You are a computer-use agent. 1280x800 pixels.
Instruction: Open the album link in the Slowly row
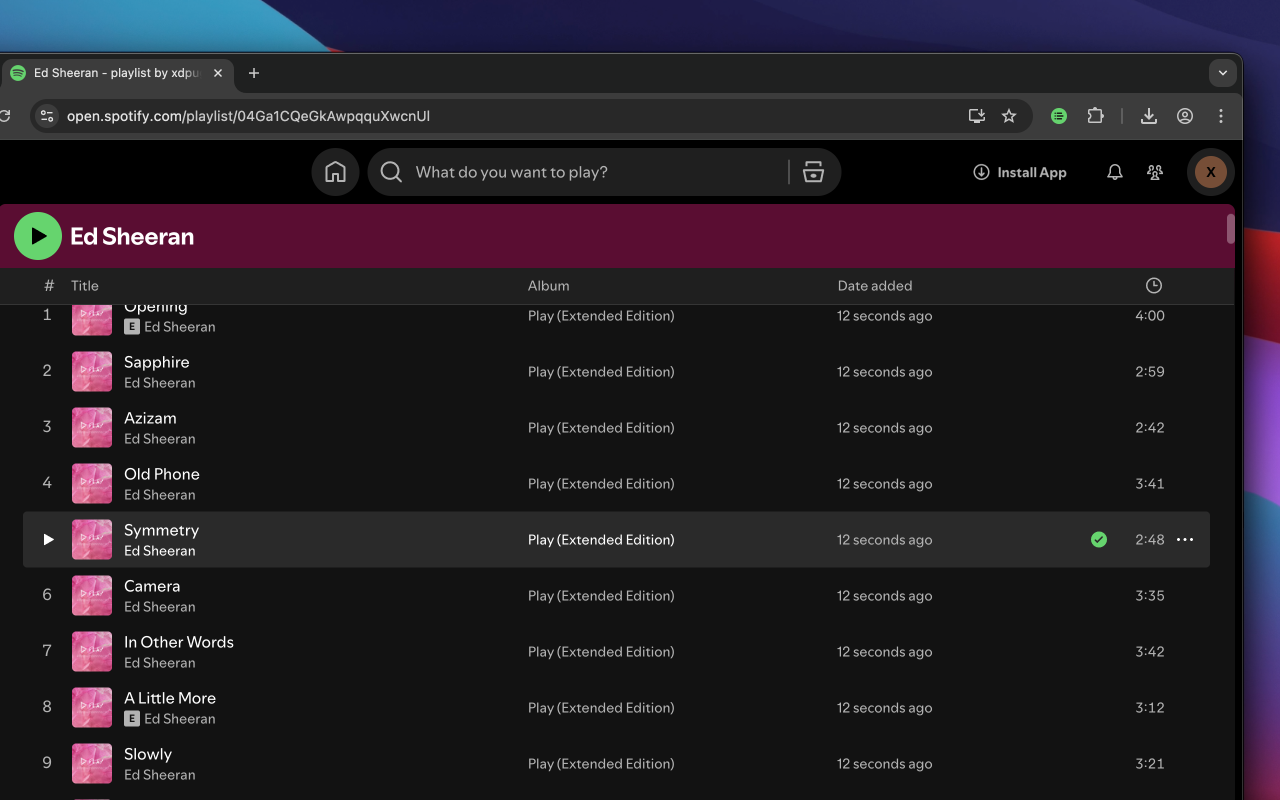[601, 764]
